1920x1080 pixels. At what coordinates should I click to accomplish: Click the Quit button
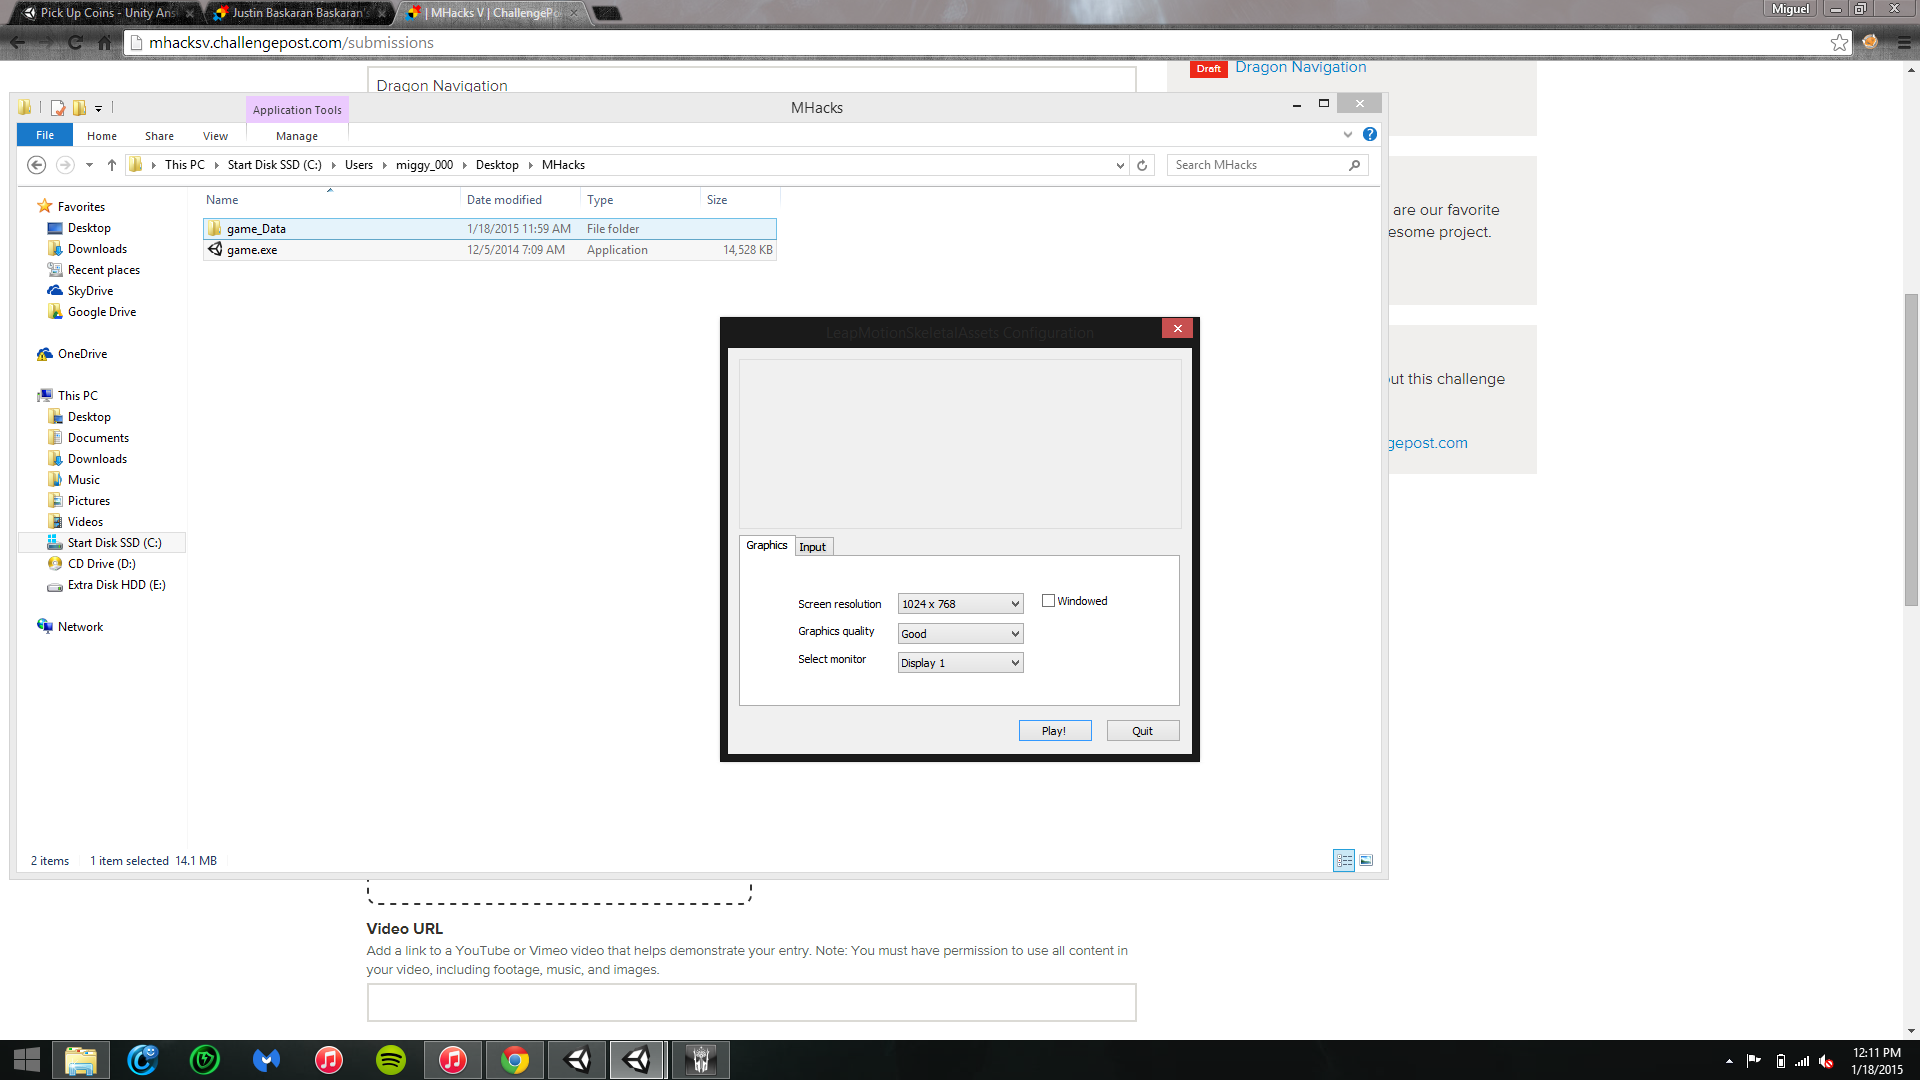[x=1142, y=731]
